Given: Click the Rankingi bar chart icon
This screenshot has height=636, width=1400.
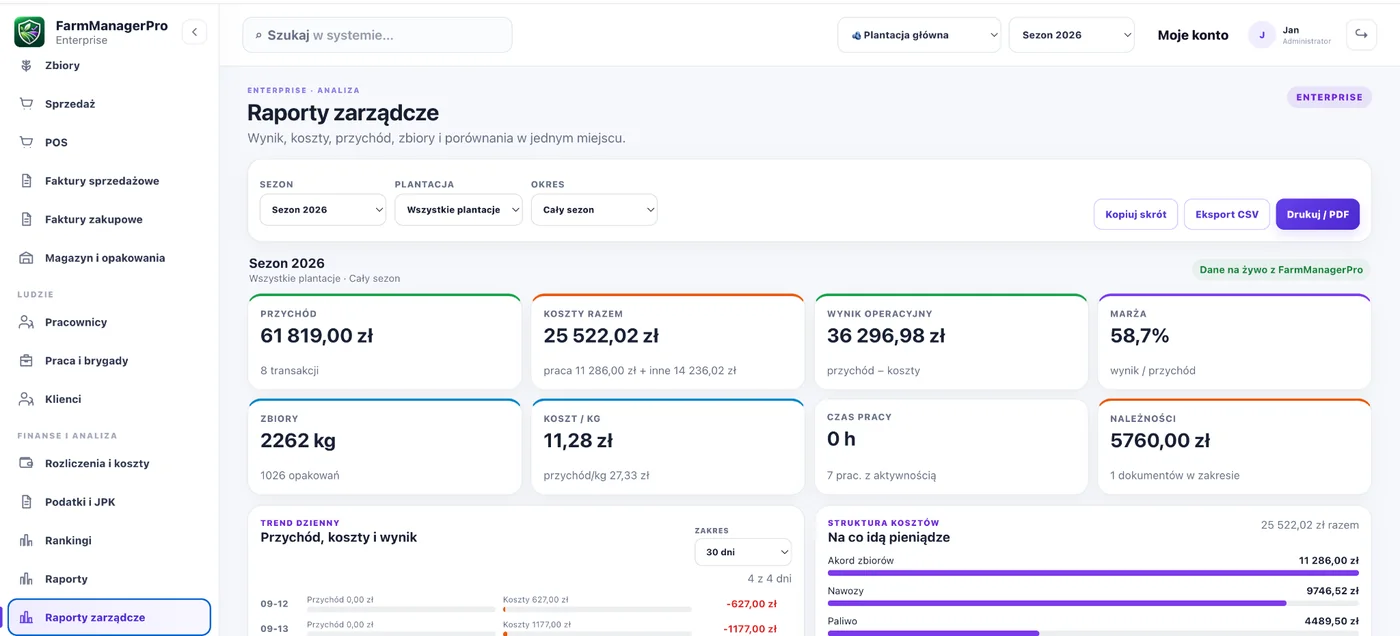Looking at the screenshot, I should pos(27,541).
